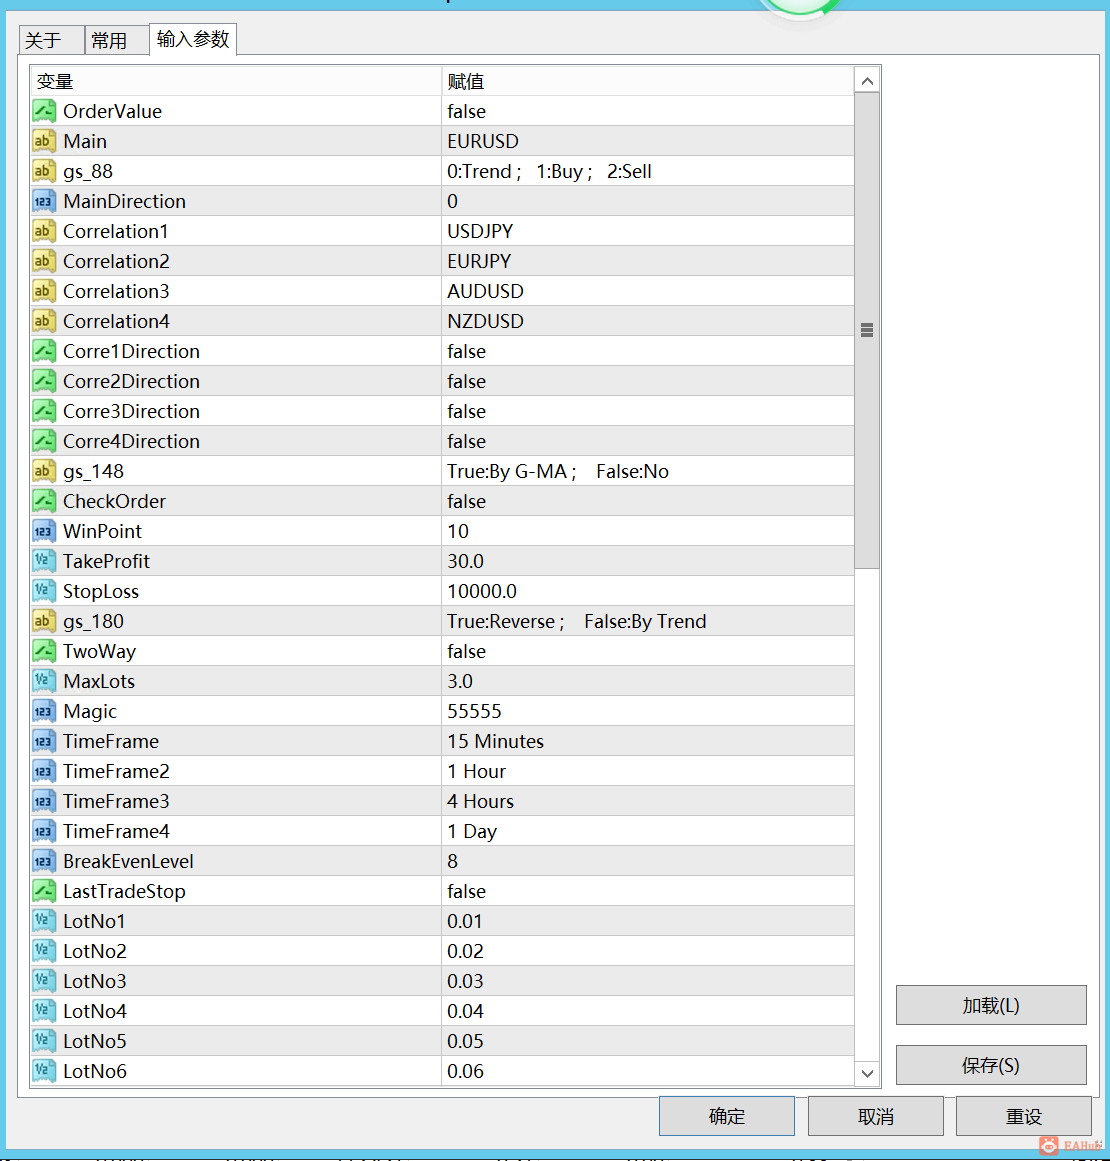Click the scrollbar down arrow
This screenshot has height=1161, width=1110.
pos(867,1073)
